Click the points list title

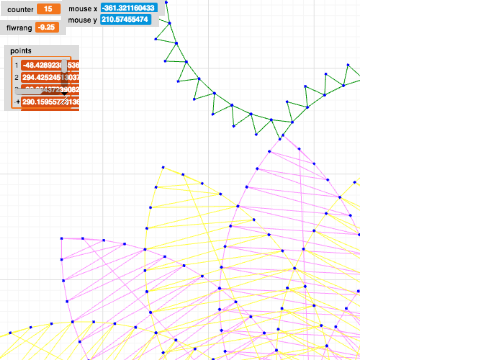pyautogui.click(x=21, y=51)
